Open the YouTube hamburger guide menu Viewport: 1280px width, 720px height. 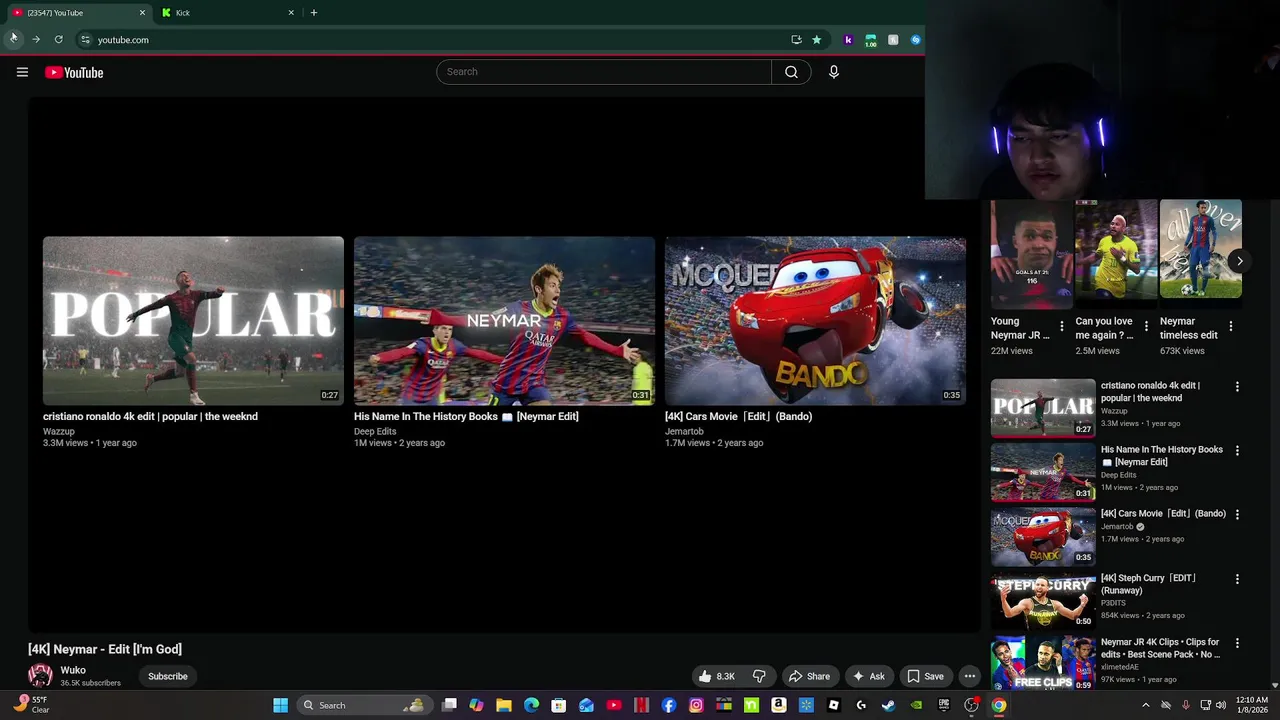coord(22,72)
